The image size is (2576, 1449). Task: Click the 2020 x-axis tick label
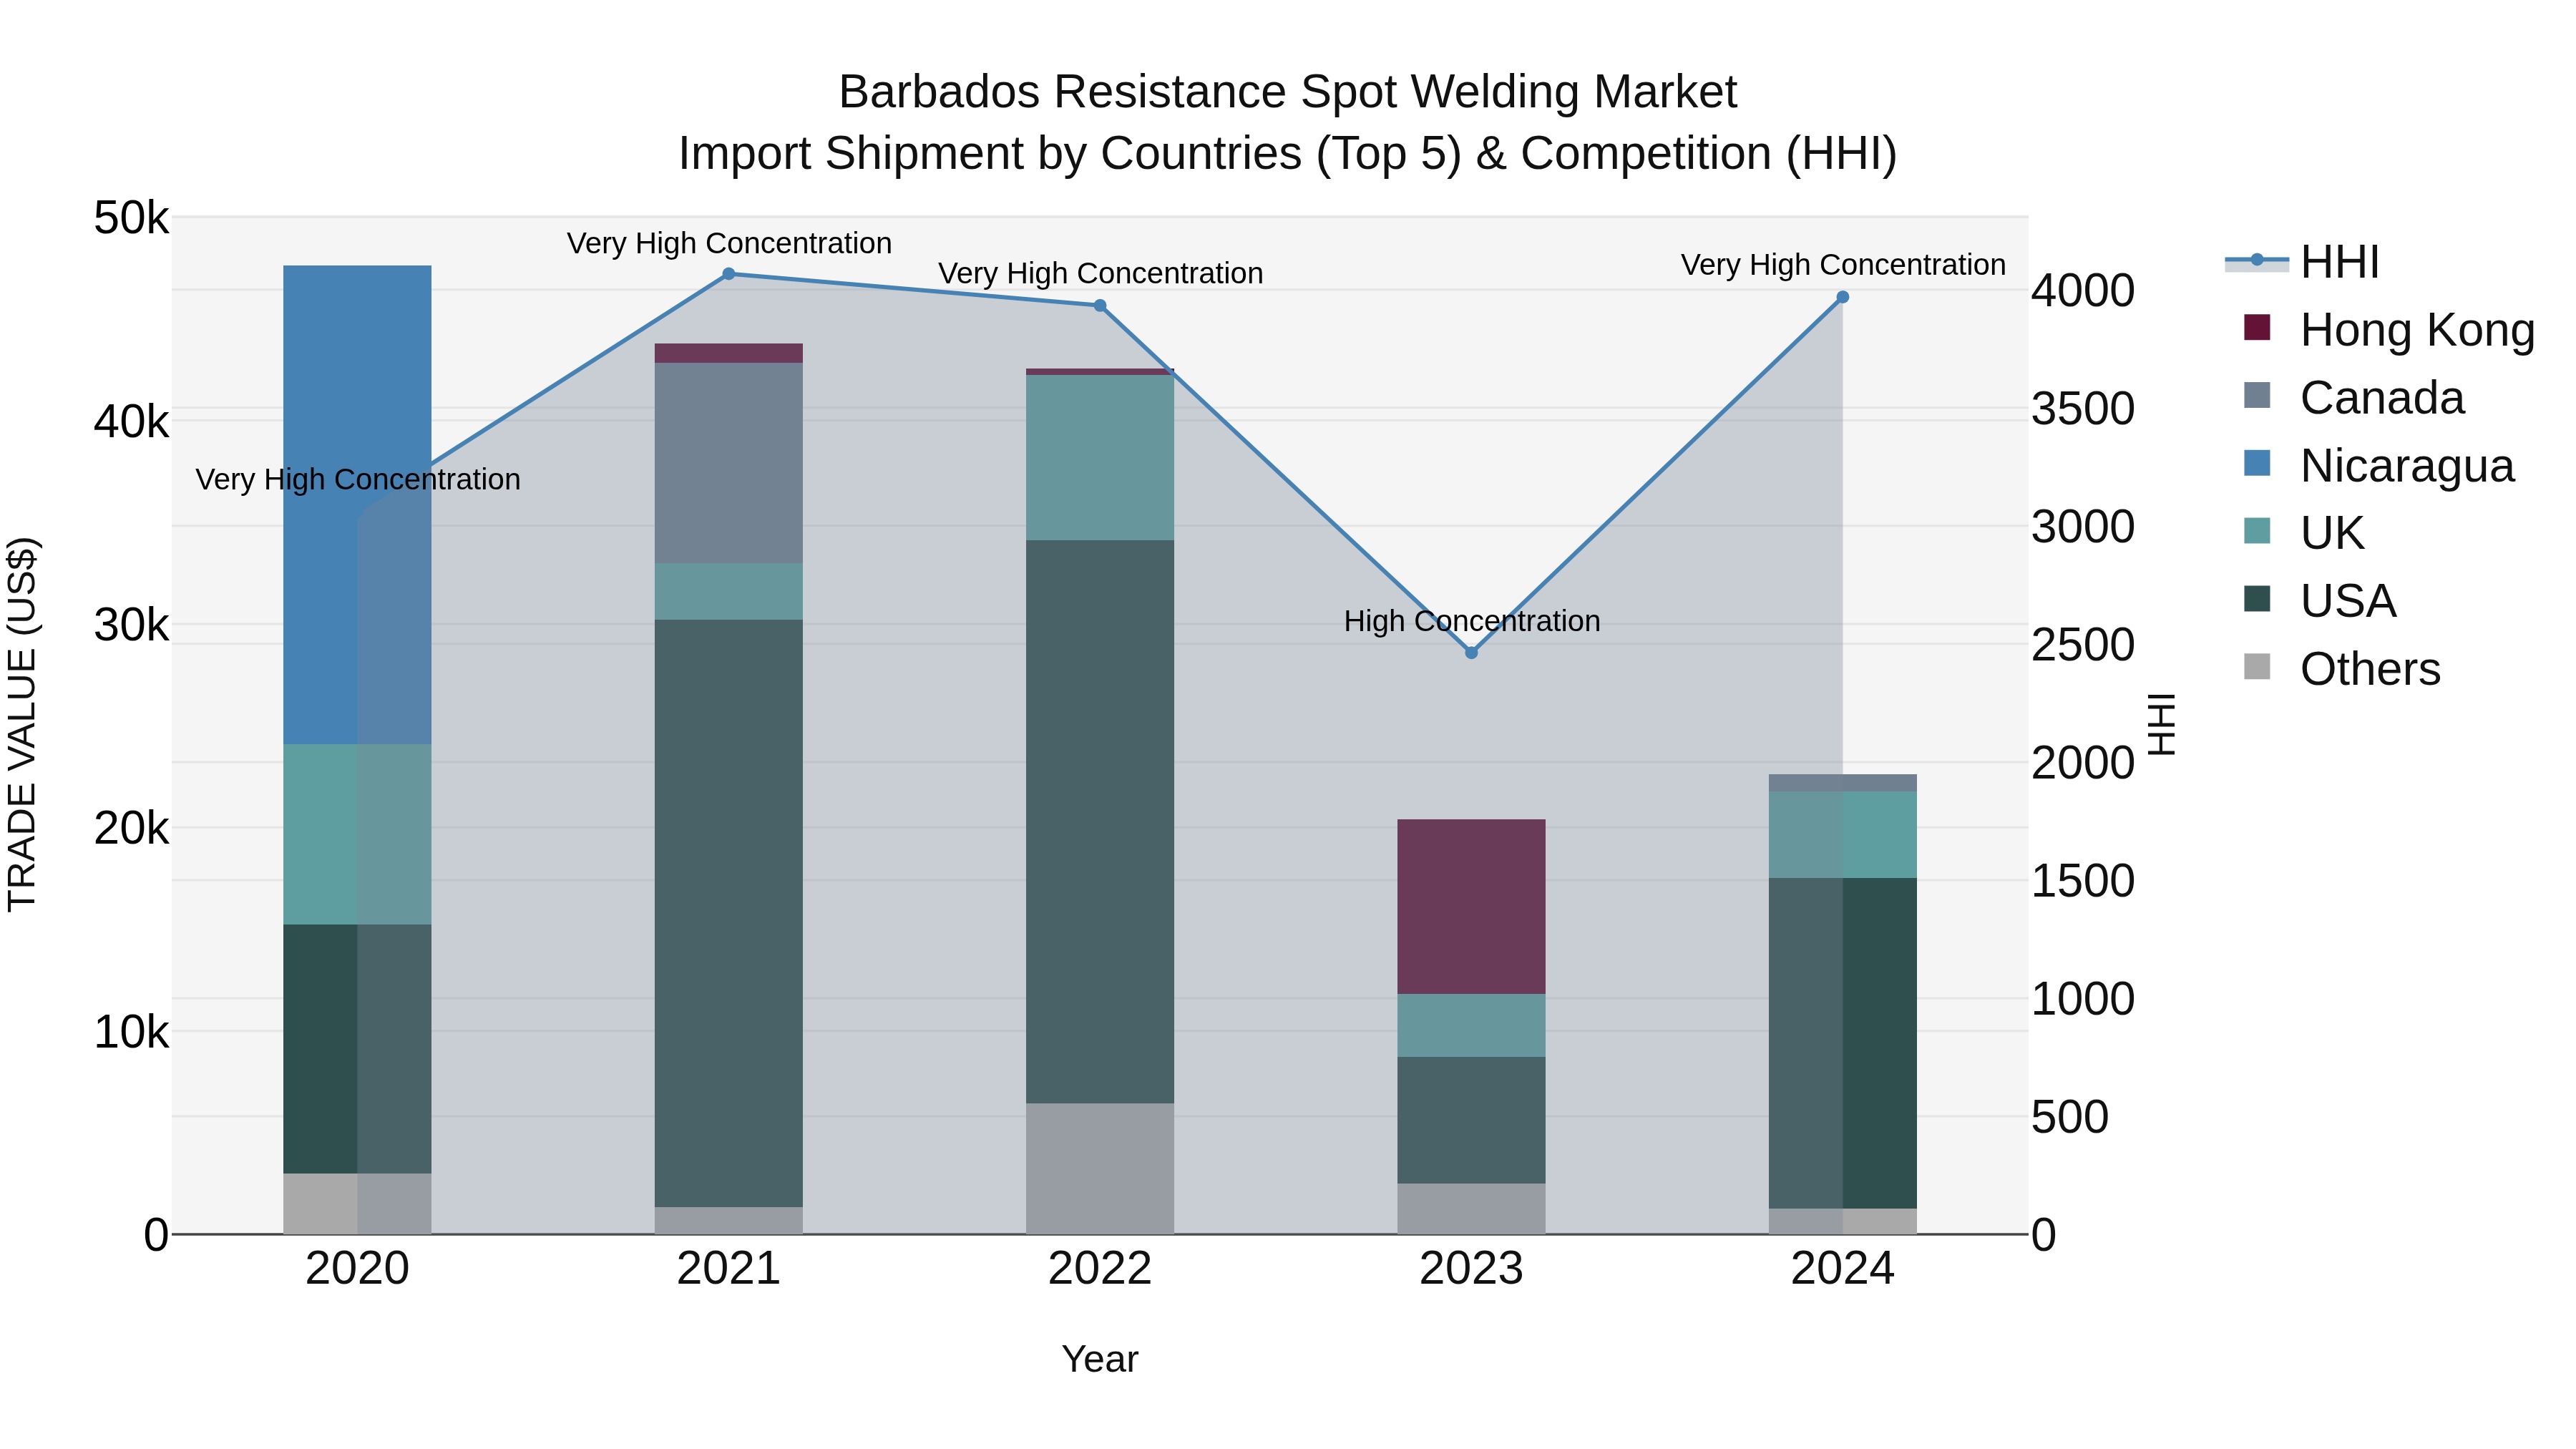pos(357,1269)
